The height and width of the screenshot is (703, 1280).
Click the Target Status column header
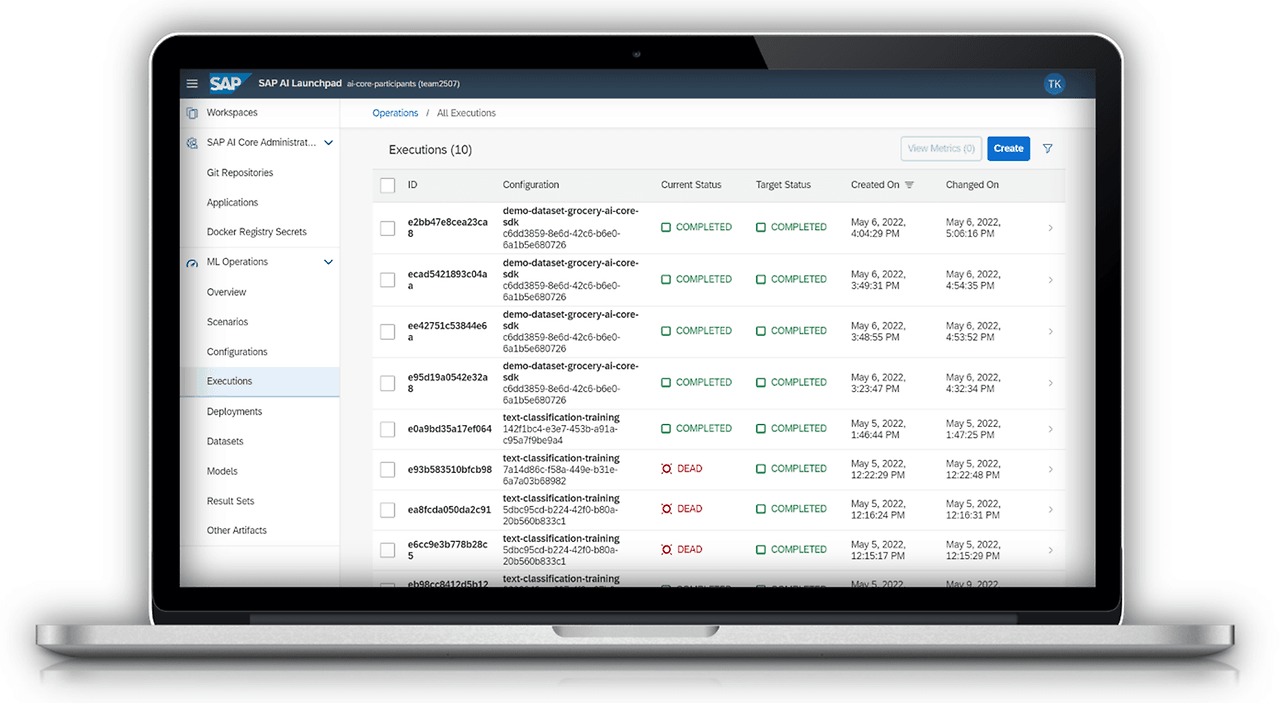783,185
